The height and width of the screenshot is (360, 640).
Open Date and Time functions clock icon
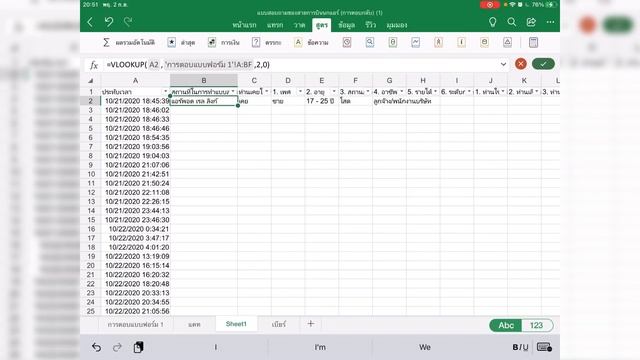coord(347,42)
